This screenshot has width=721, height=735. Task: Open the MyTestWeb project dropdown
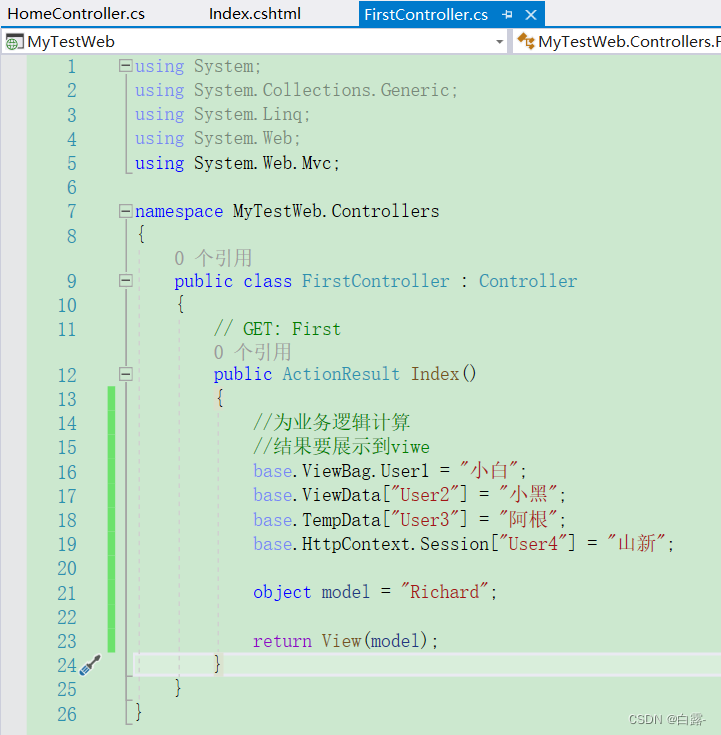tap(499, 42)
